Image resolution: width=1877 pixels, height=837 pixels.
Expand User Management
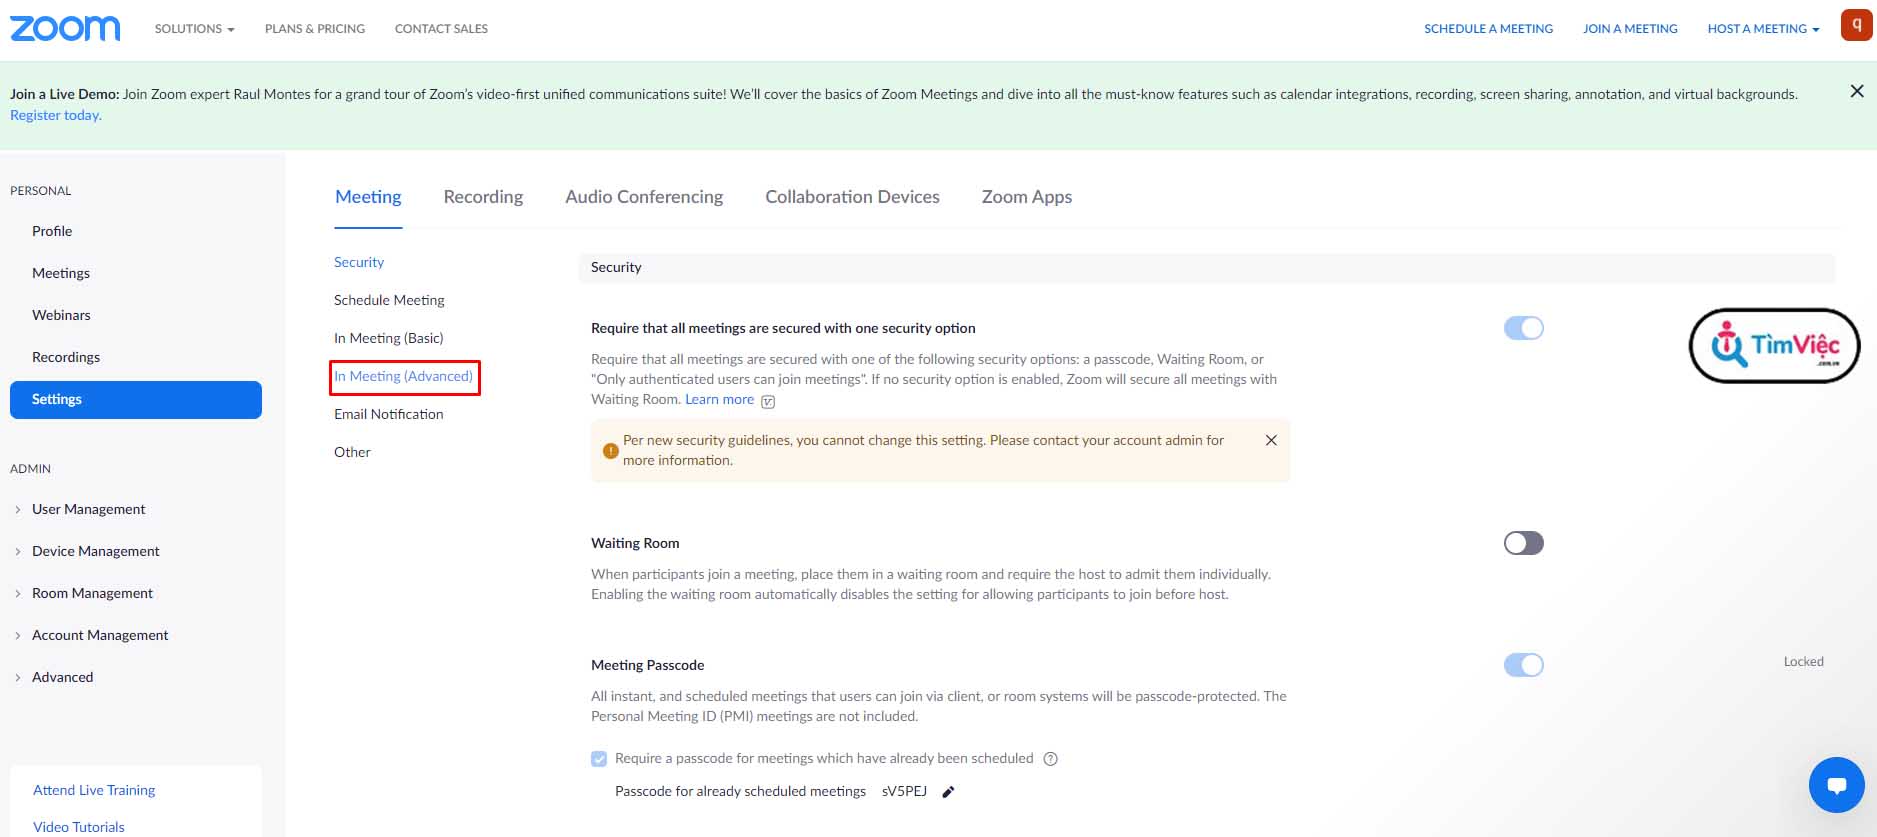point(88,509)
